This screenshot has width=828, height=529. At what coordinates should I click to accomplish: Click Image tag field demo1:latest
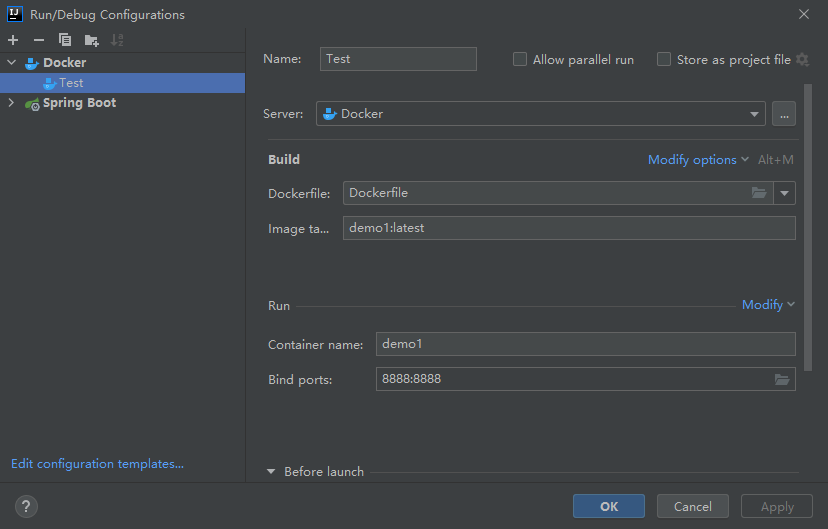click(569, 228)
